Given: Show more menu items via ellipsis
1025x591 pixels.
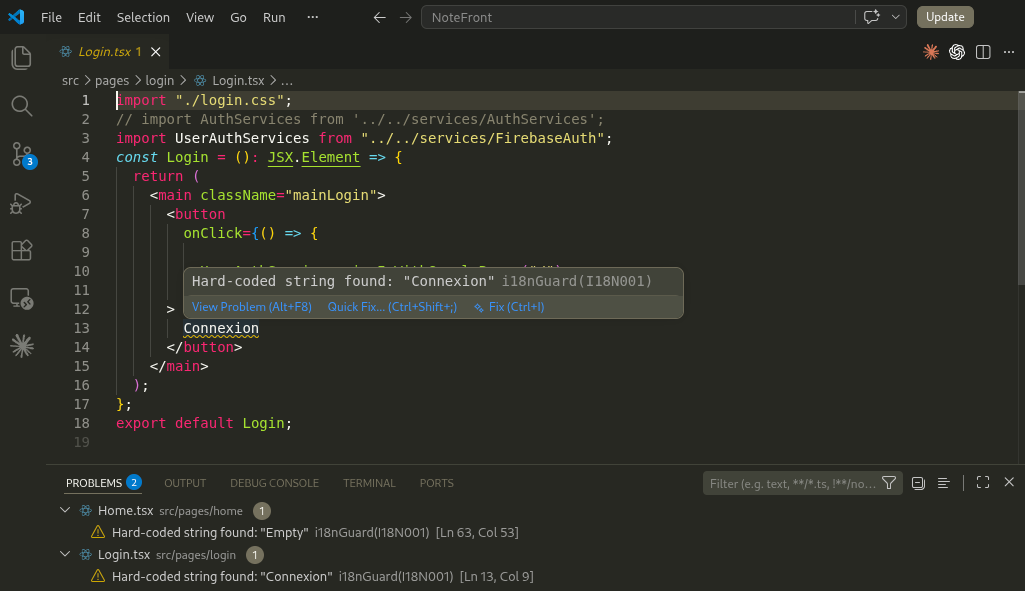Looking at the screenshot, I should point(312,18).
